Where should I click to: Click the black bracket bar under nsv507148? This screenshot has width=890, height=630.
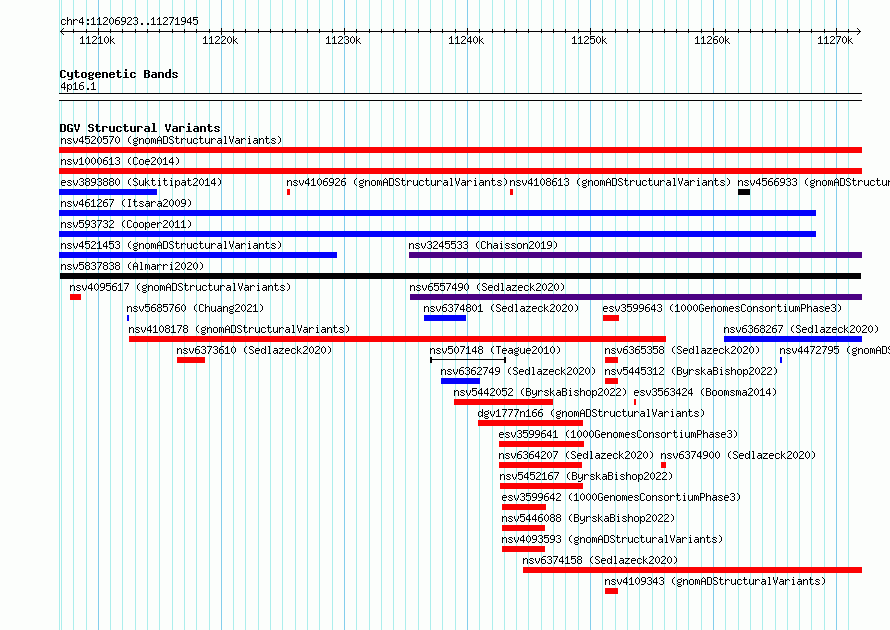click(x=468, y=360)
